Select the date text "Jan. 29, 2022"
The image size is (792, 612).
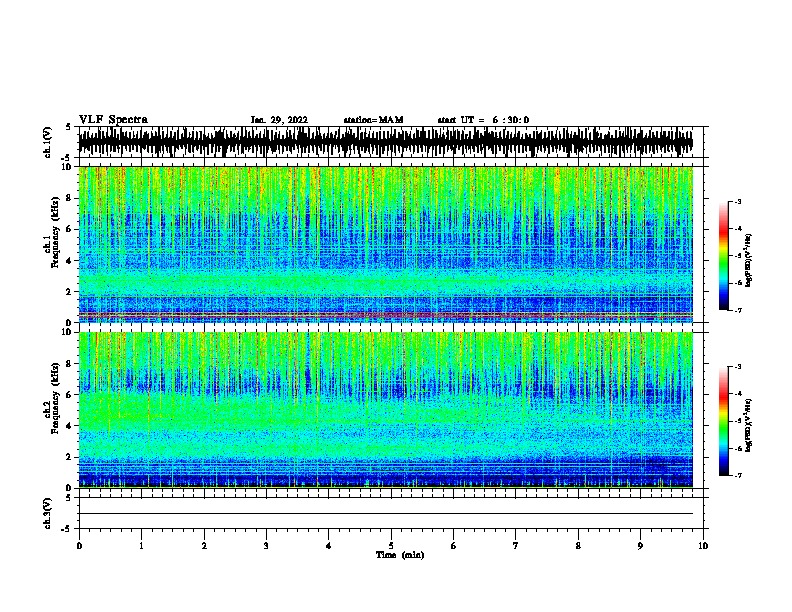tap(279, 120)
